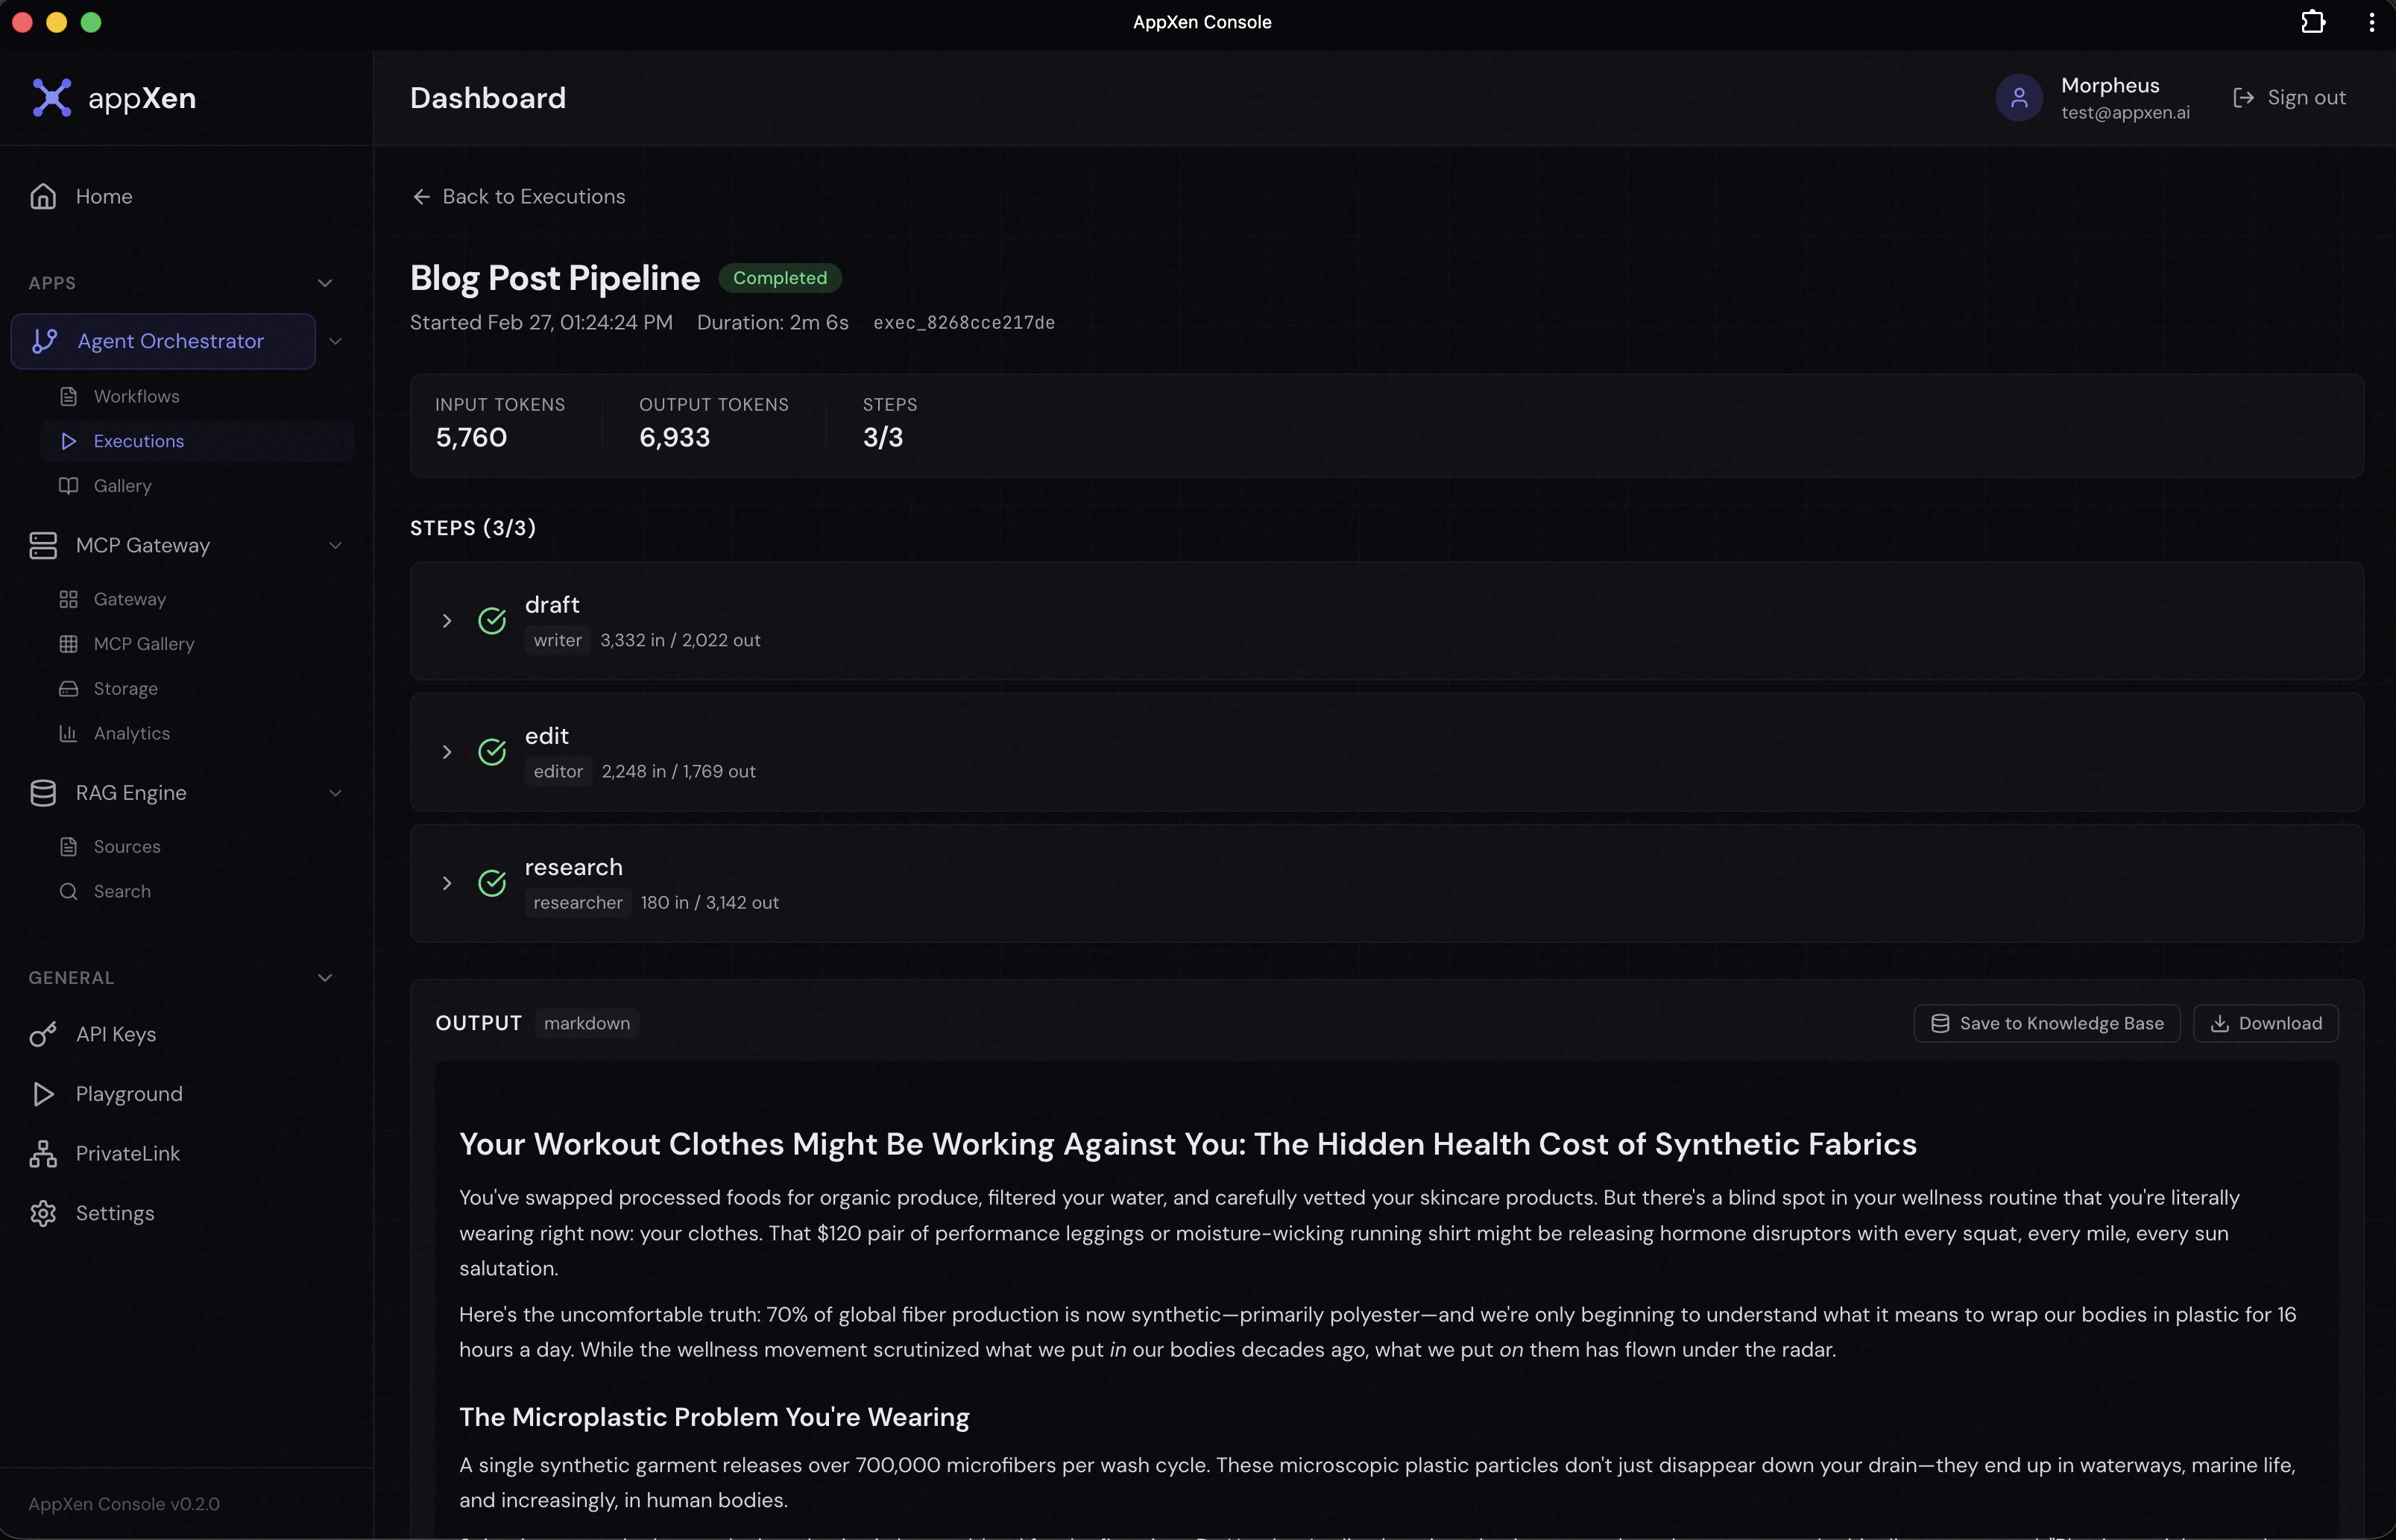This screenshot has width=2396, height=1540.
Task: Open Playground via its play icon
Action: [43, 1093]
